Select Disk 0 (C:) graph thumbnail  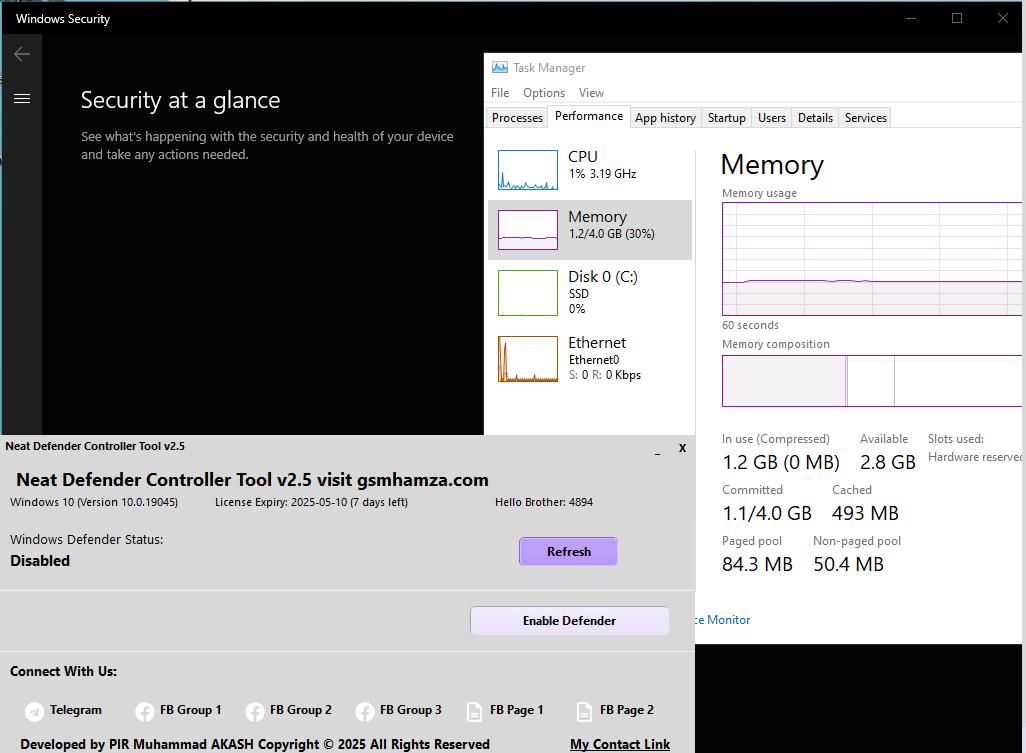(527, 293)
